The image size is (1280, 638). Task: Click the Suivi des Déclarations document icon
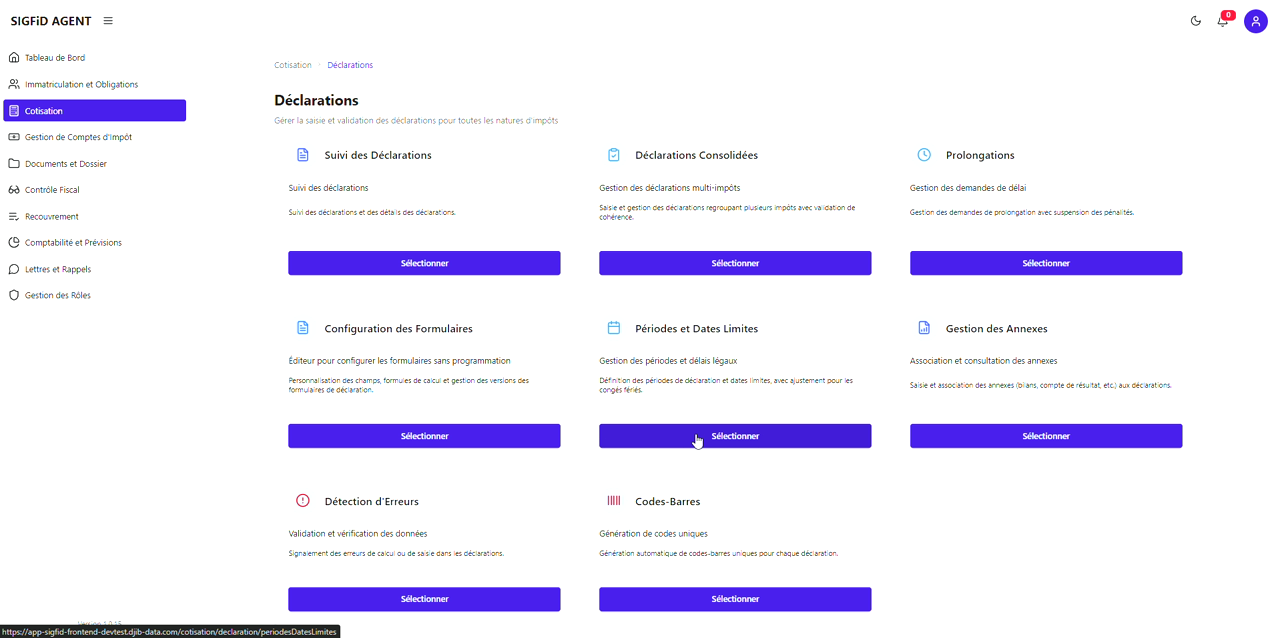pyautogui.click(x=303, y=155)
